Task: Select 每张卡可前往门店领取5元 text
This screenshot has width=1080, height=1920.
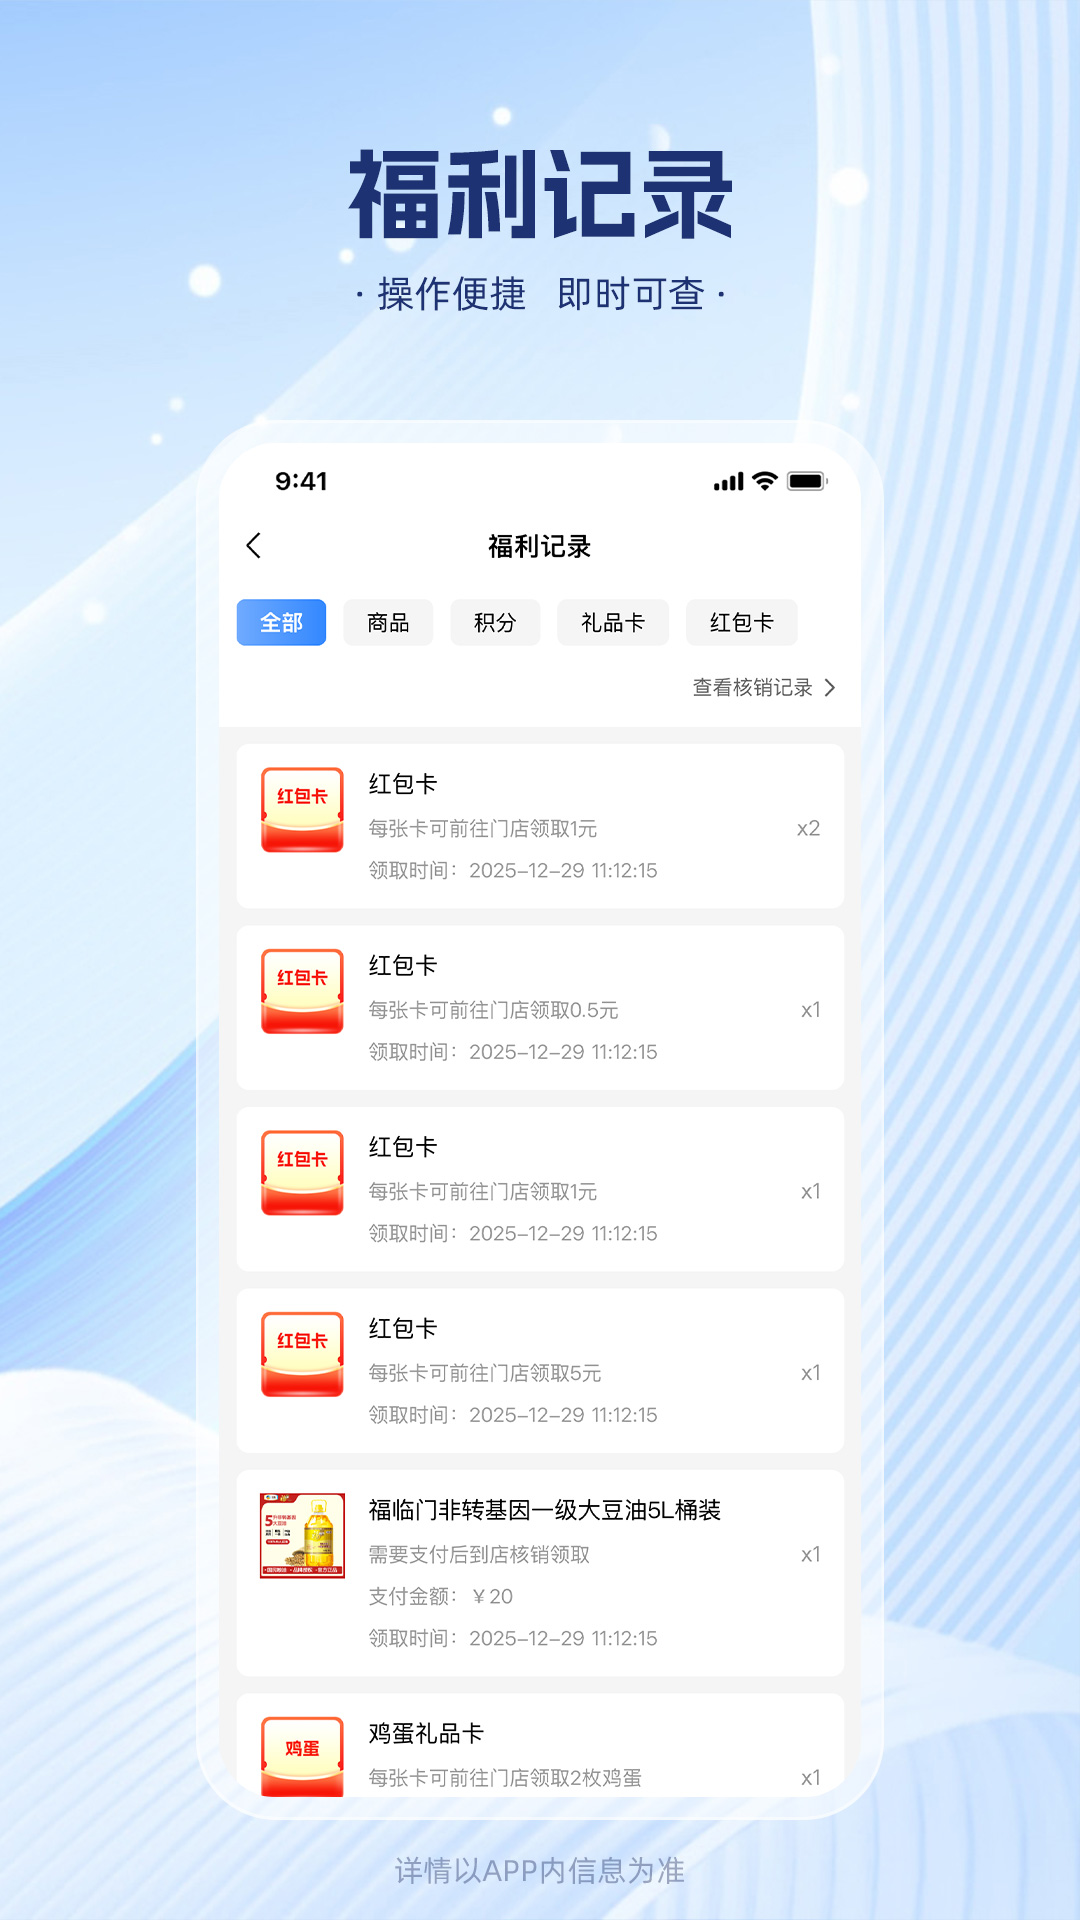Action: click(485, 1373)
